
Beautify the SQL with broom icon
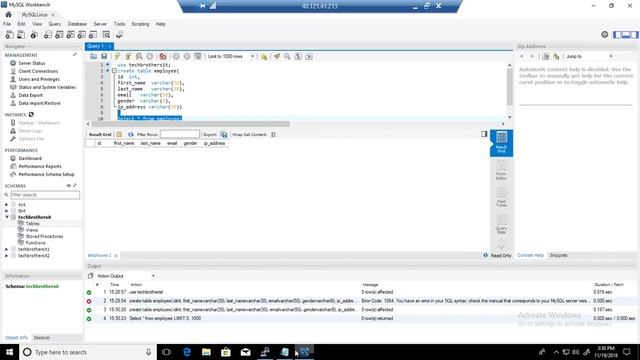277,56
